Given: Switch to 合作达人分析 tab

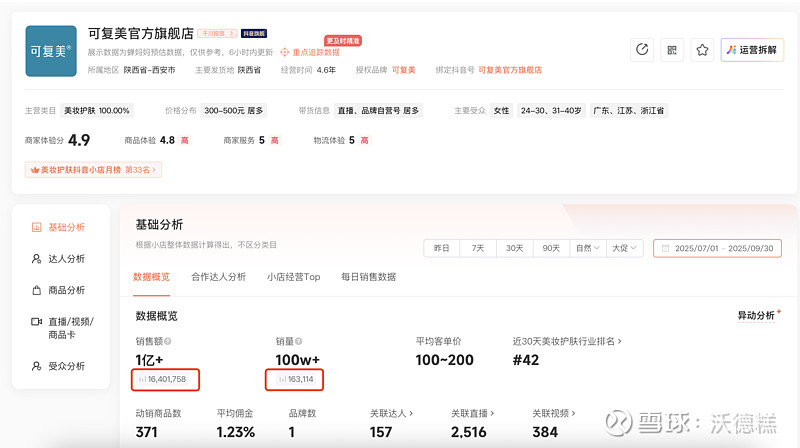Looking at the screenshot, I should [x=218, y=277].
